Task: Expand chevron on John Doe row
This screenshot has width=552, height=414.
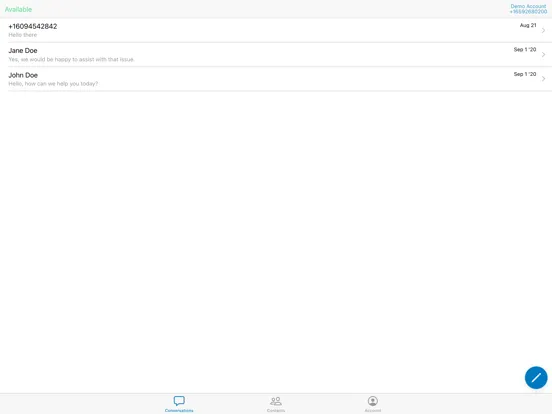Action: pyautogui.click(x=544, y=79)
